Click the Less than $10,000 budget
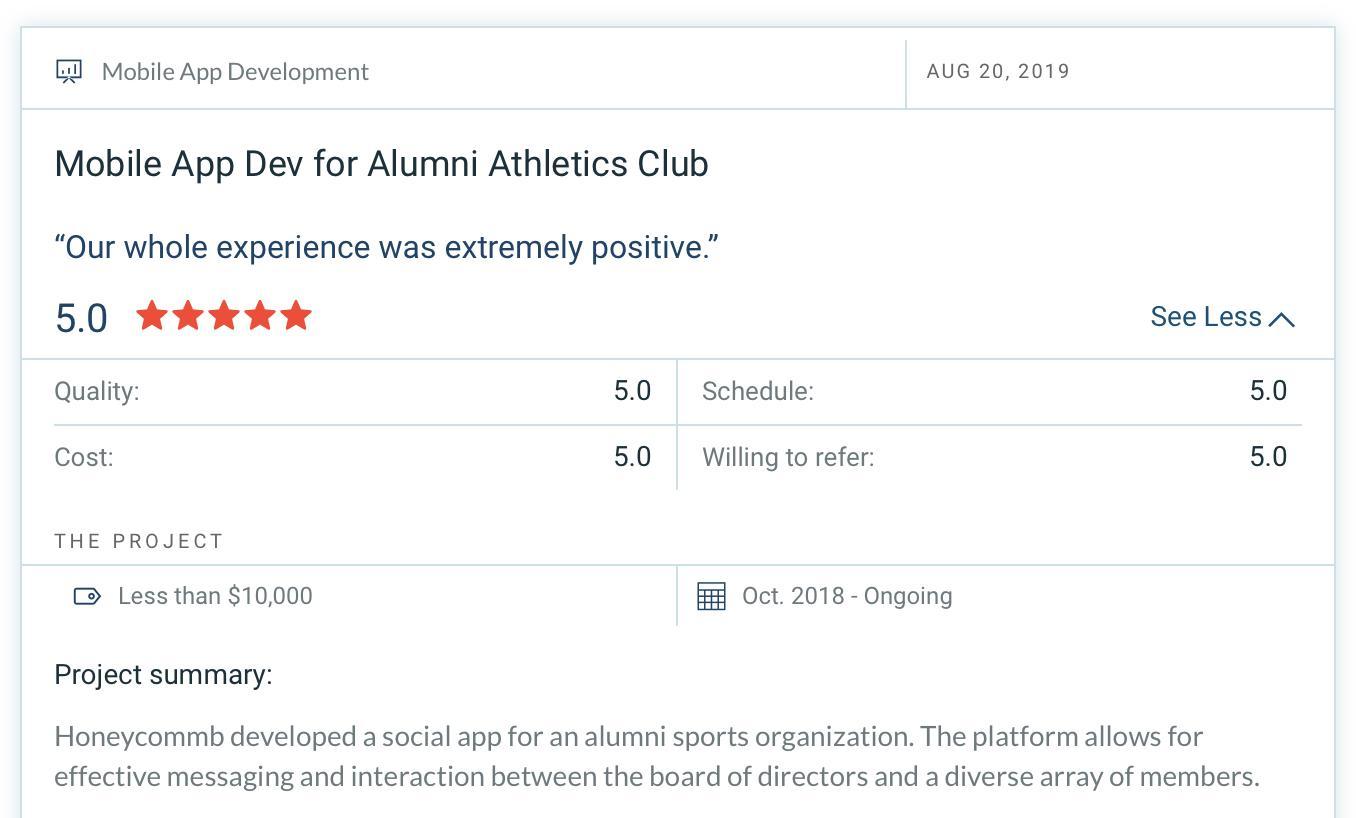 [x=215, y=596]
